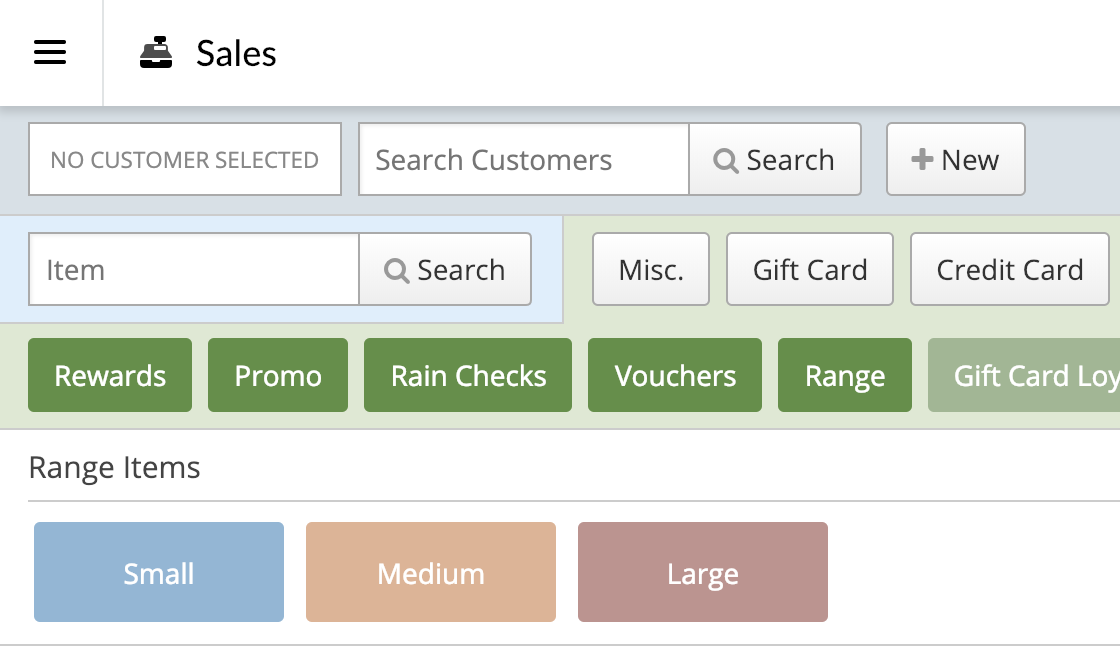Click the Credit Card button
This screenshot has width=1120, height=646.
[x=1010, y=269]
